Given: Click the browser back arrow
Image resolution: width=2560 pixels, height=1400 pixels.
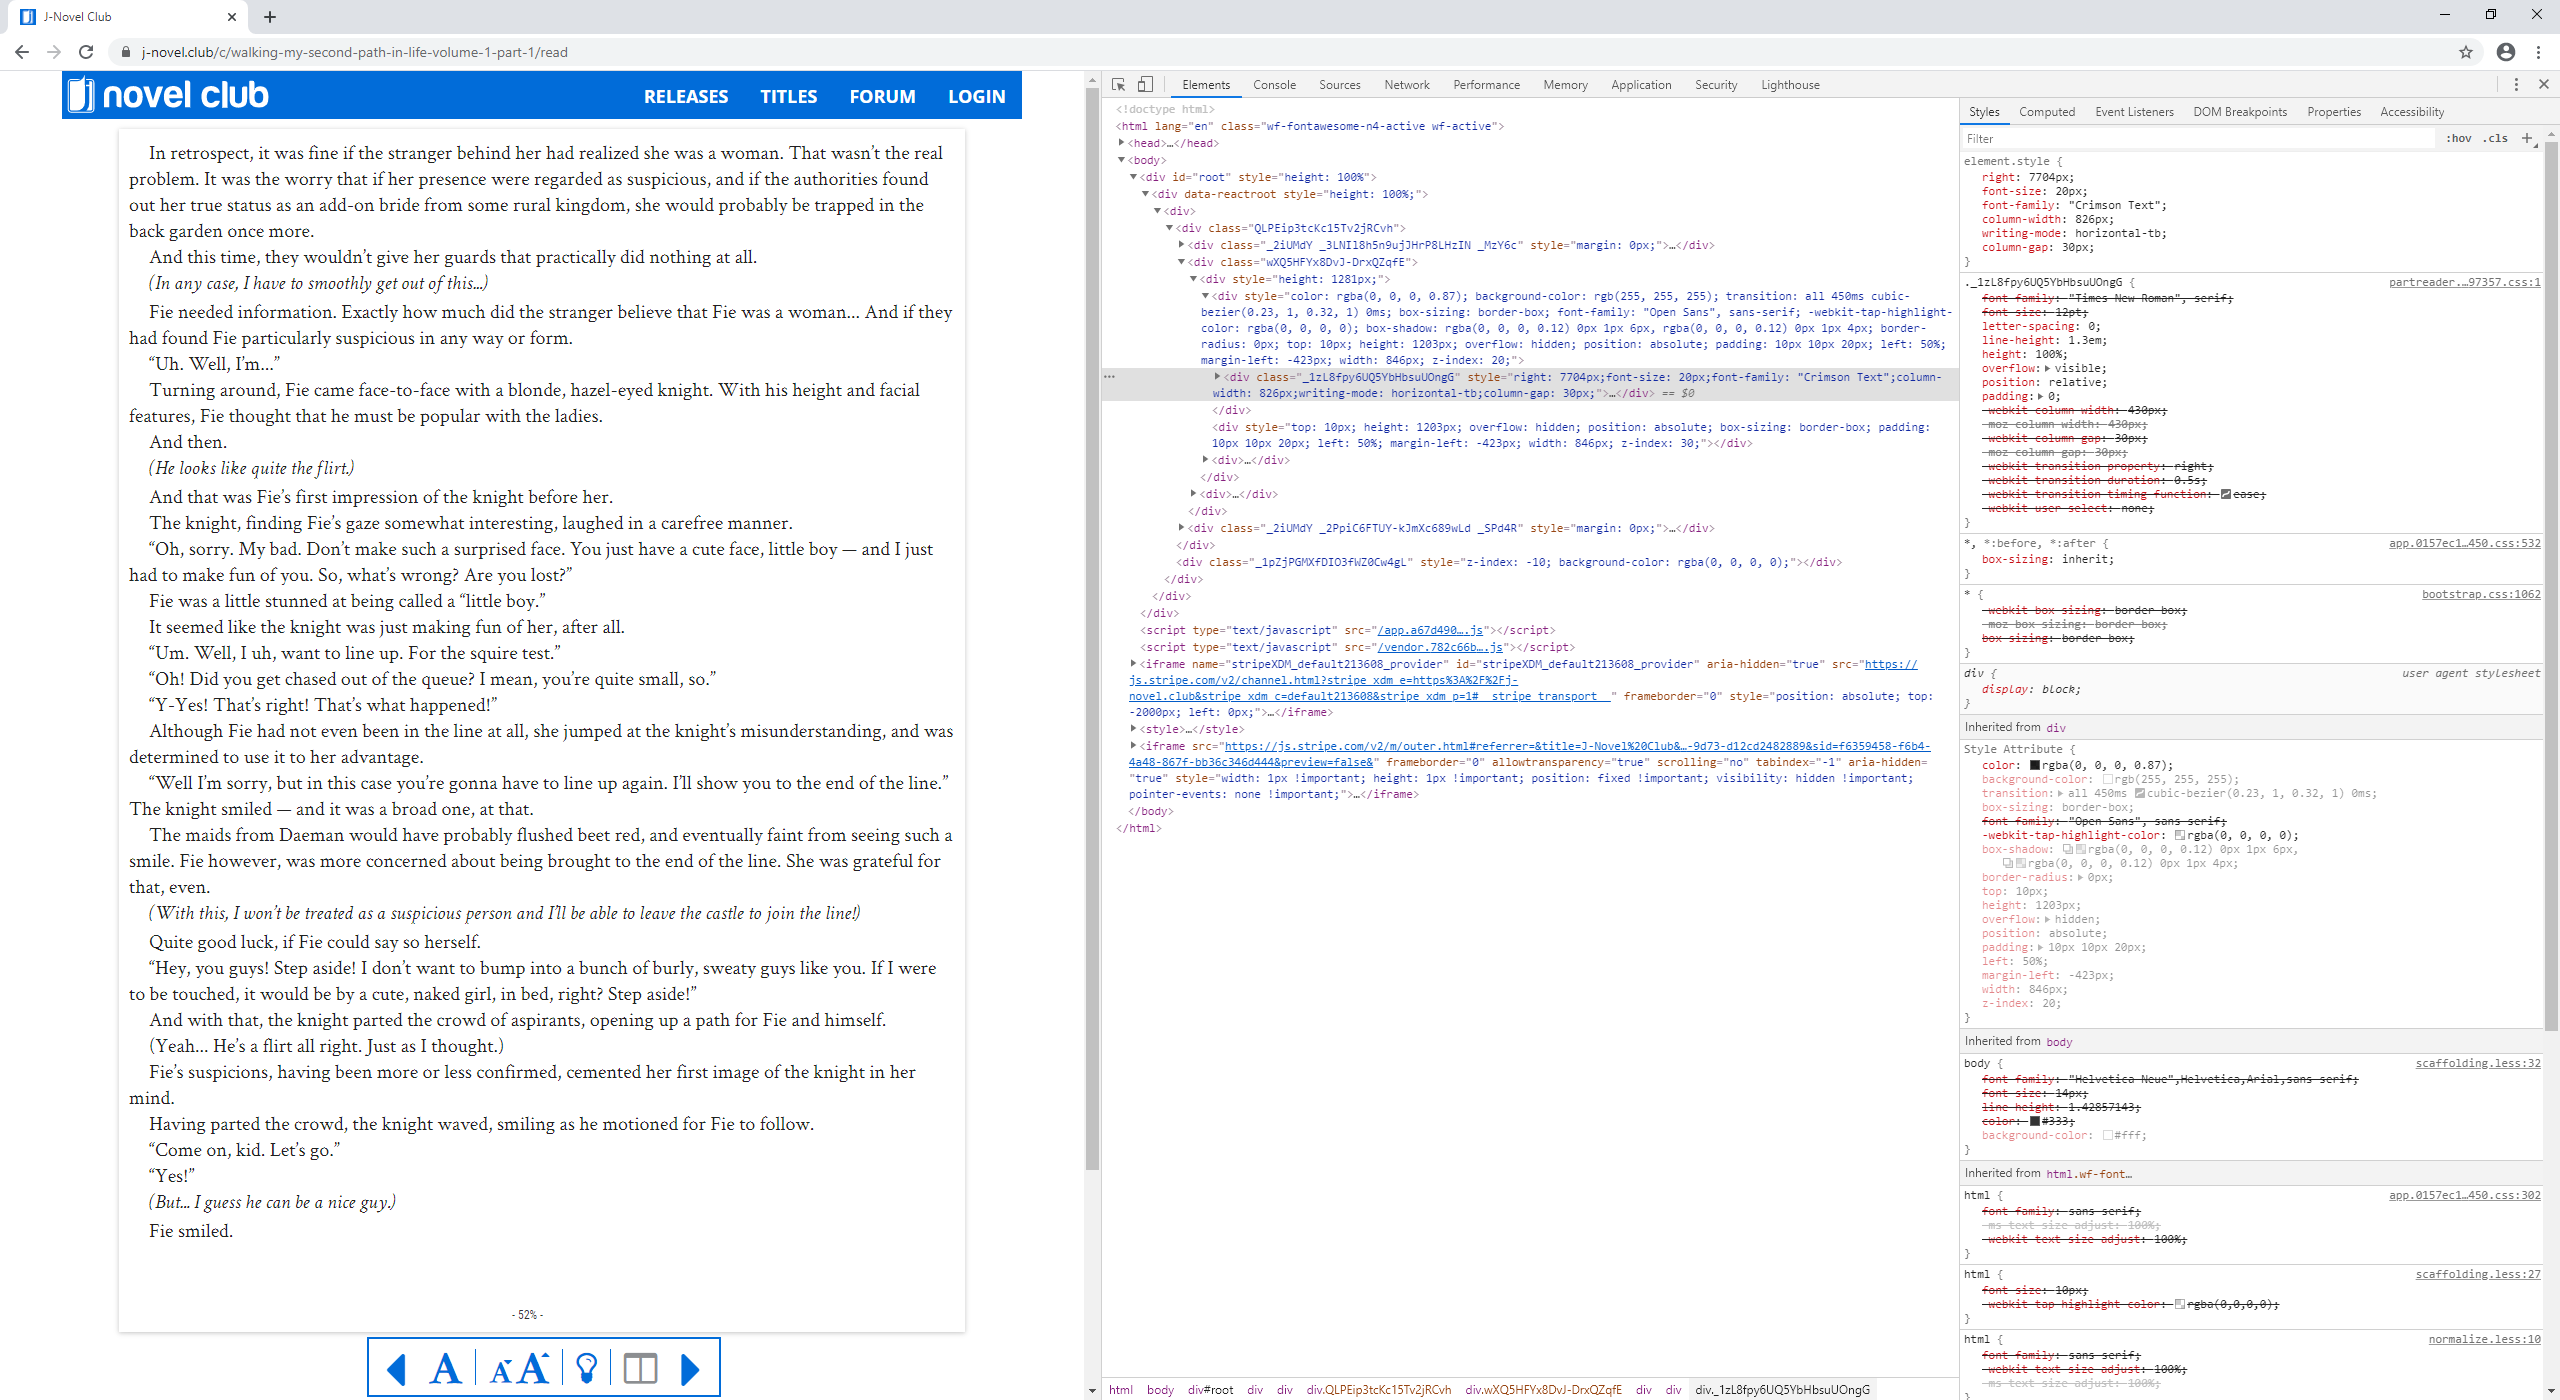Looking at the screenshot, I should coord(22,52).
